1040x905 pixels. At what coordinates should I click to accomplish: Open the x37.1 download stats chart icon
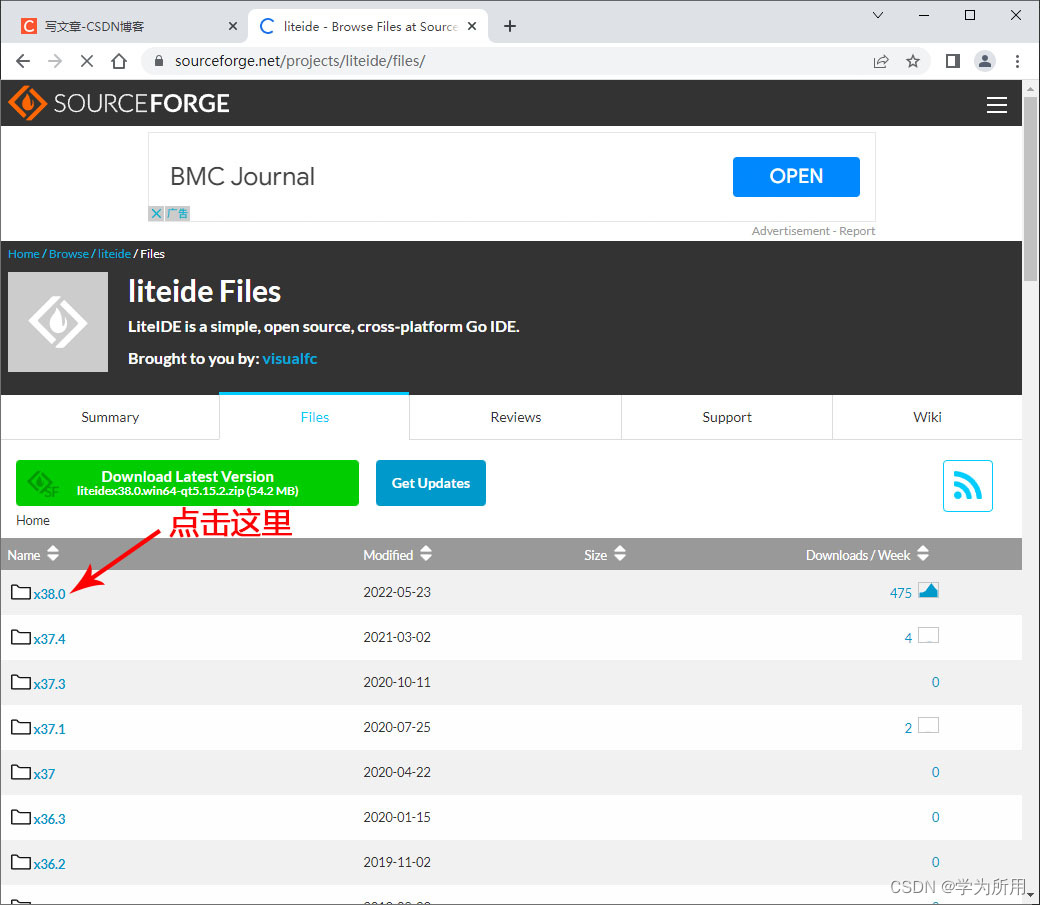coord(928,725)
